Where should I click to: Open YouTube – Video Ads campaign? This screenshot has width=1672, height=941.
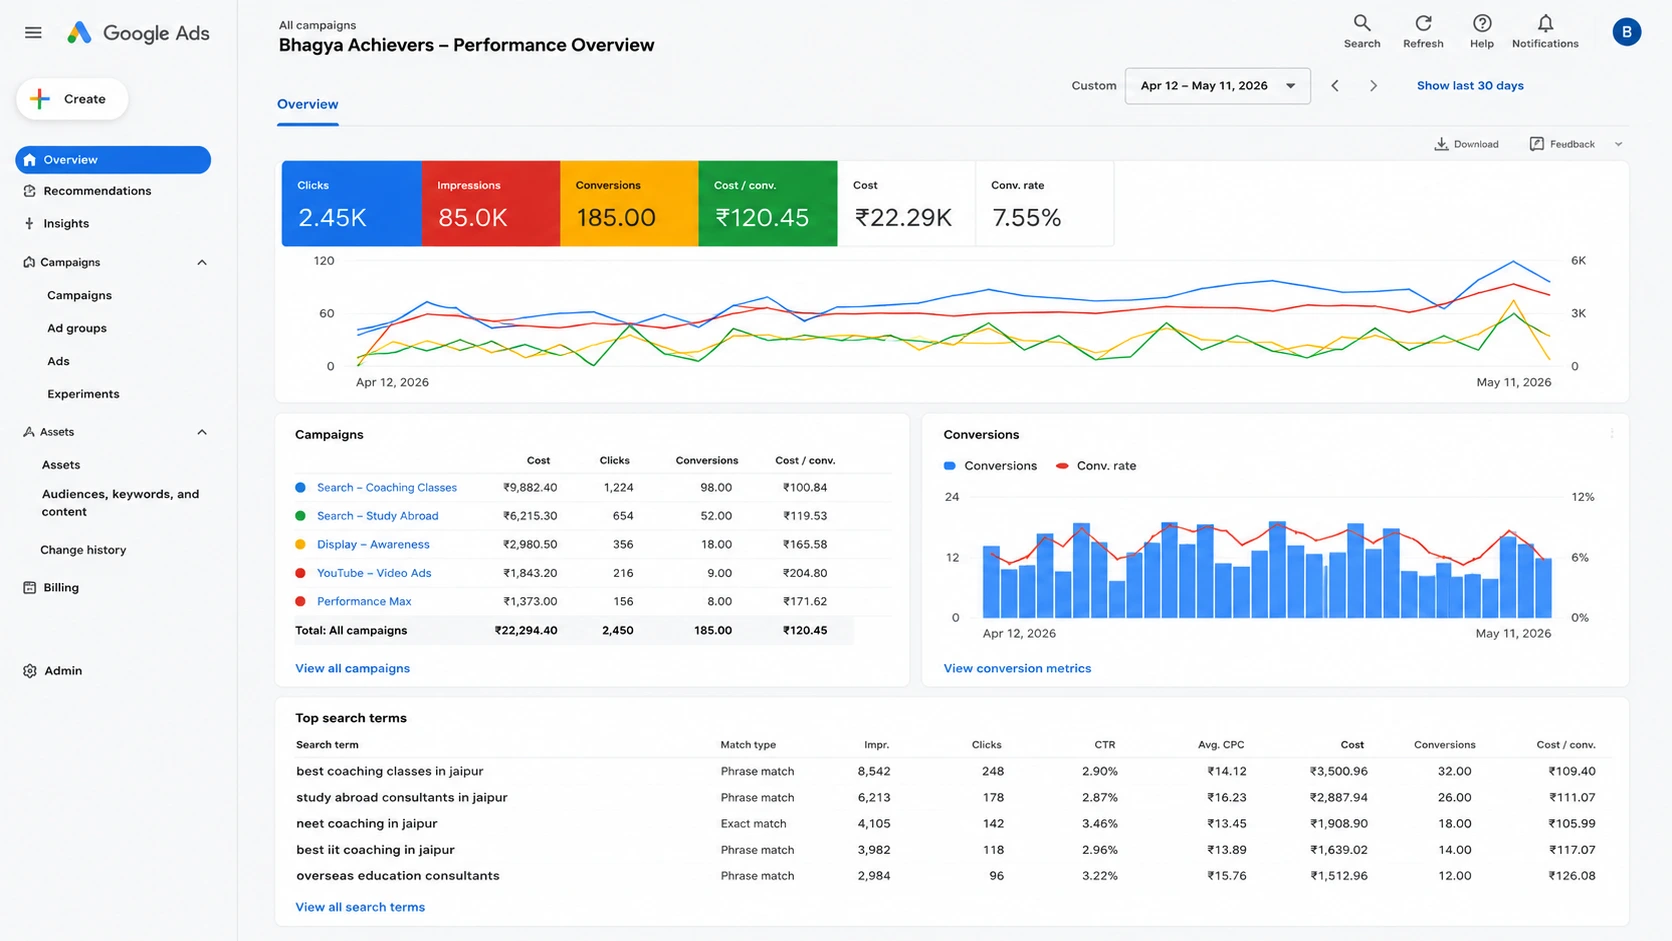point(374,573)
